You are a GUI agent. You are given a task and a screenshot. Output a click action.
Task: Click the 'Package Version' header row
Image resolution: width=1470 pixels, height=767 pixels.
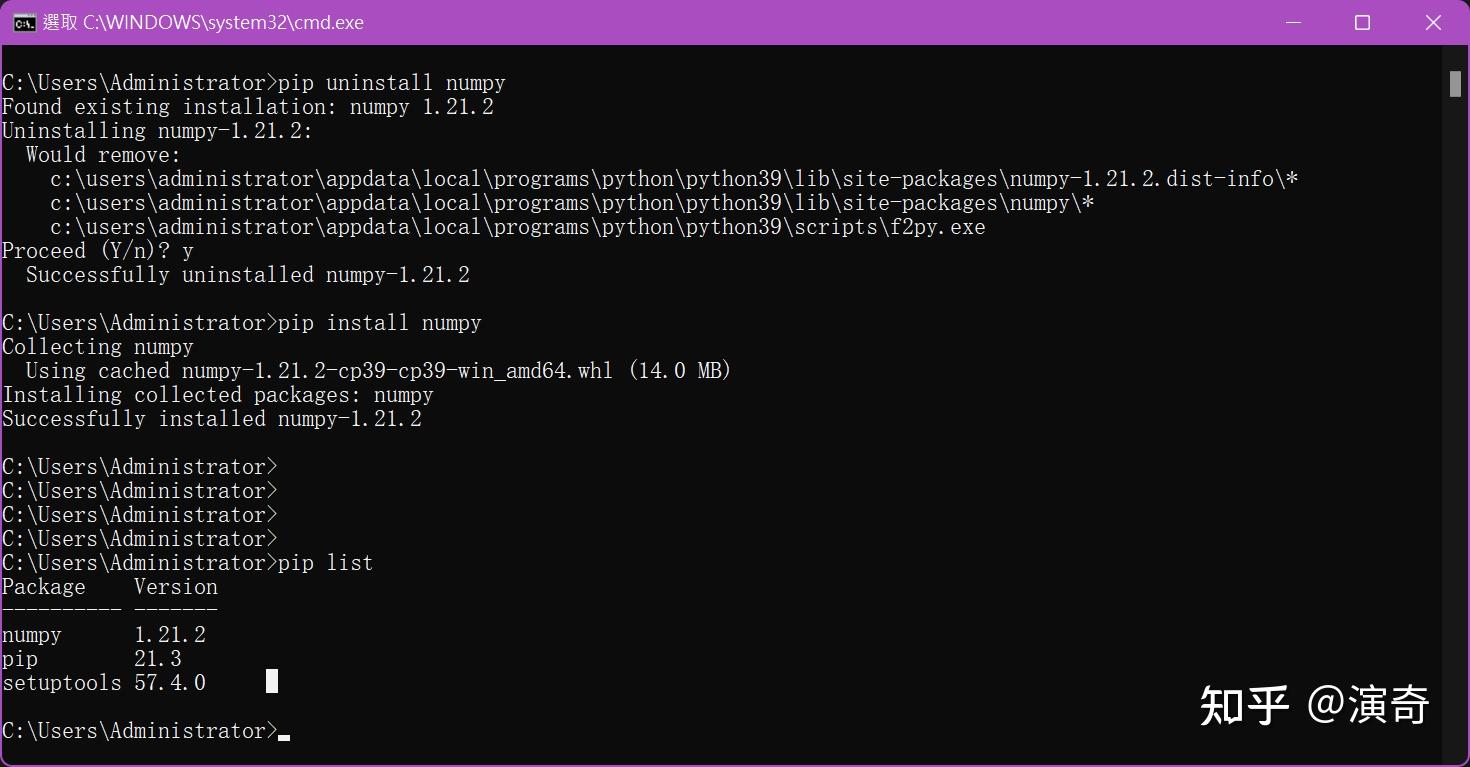tap(110, 586)
